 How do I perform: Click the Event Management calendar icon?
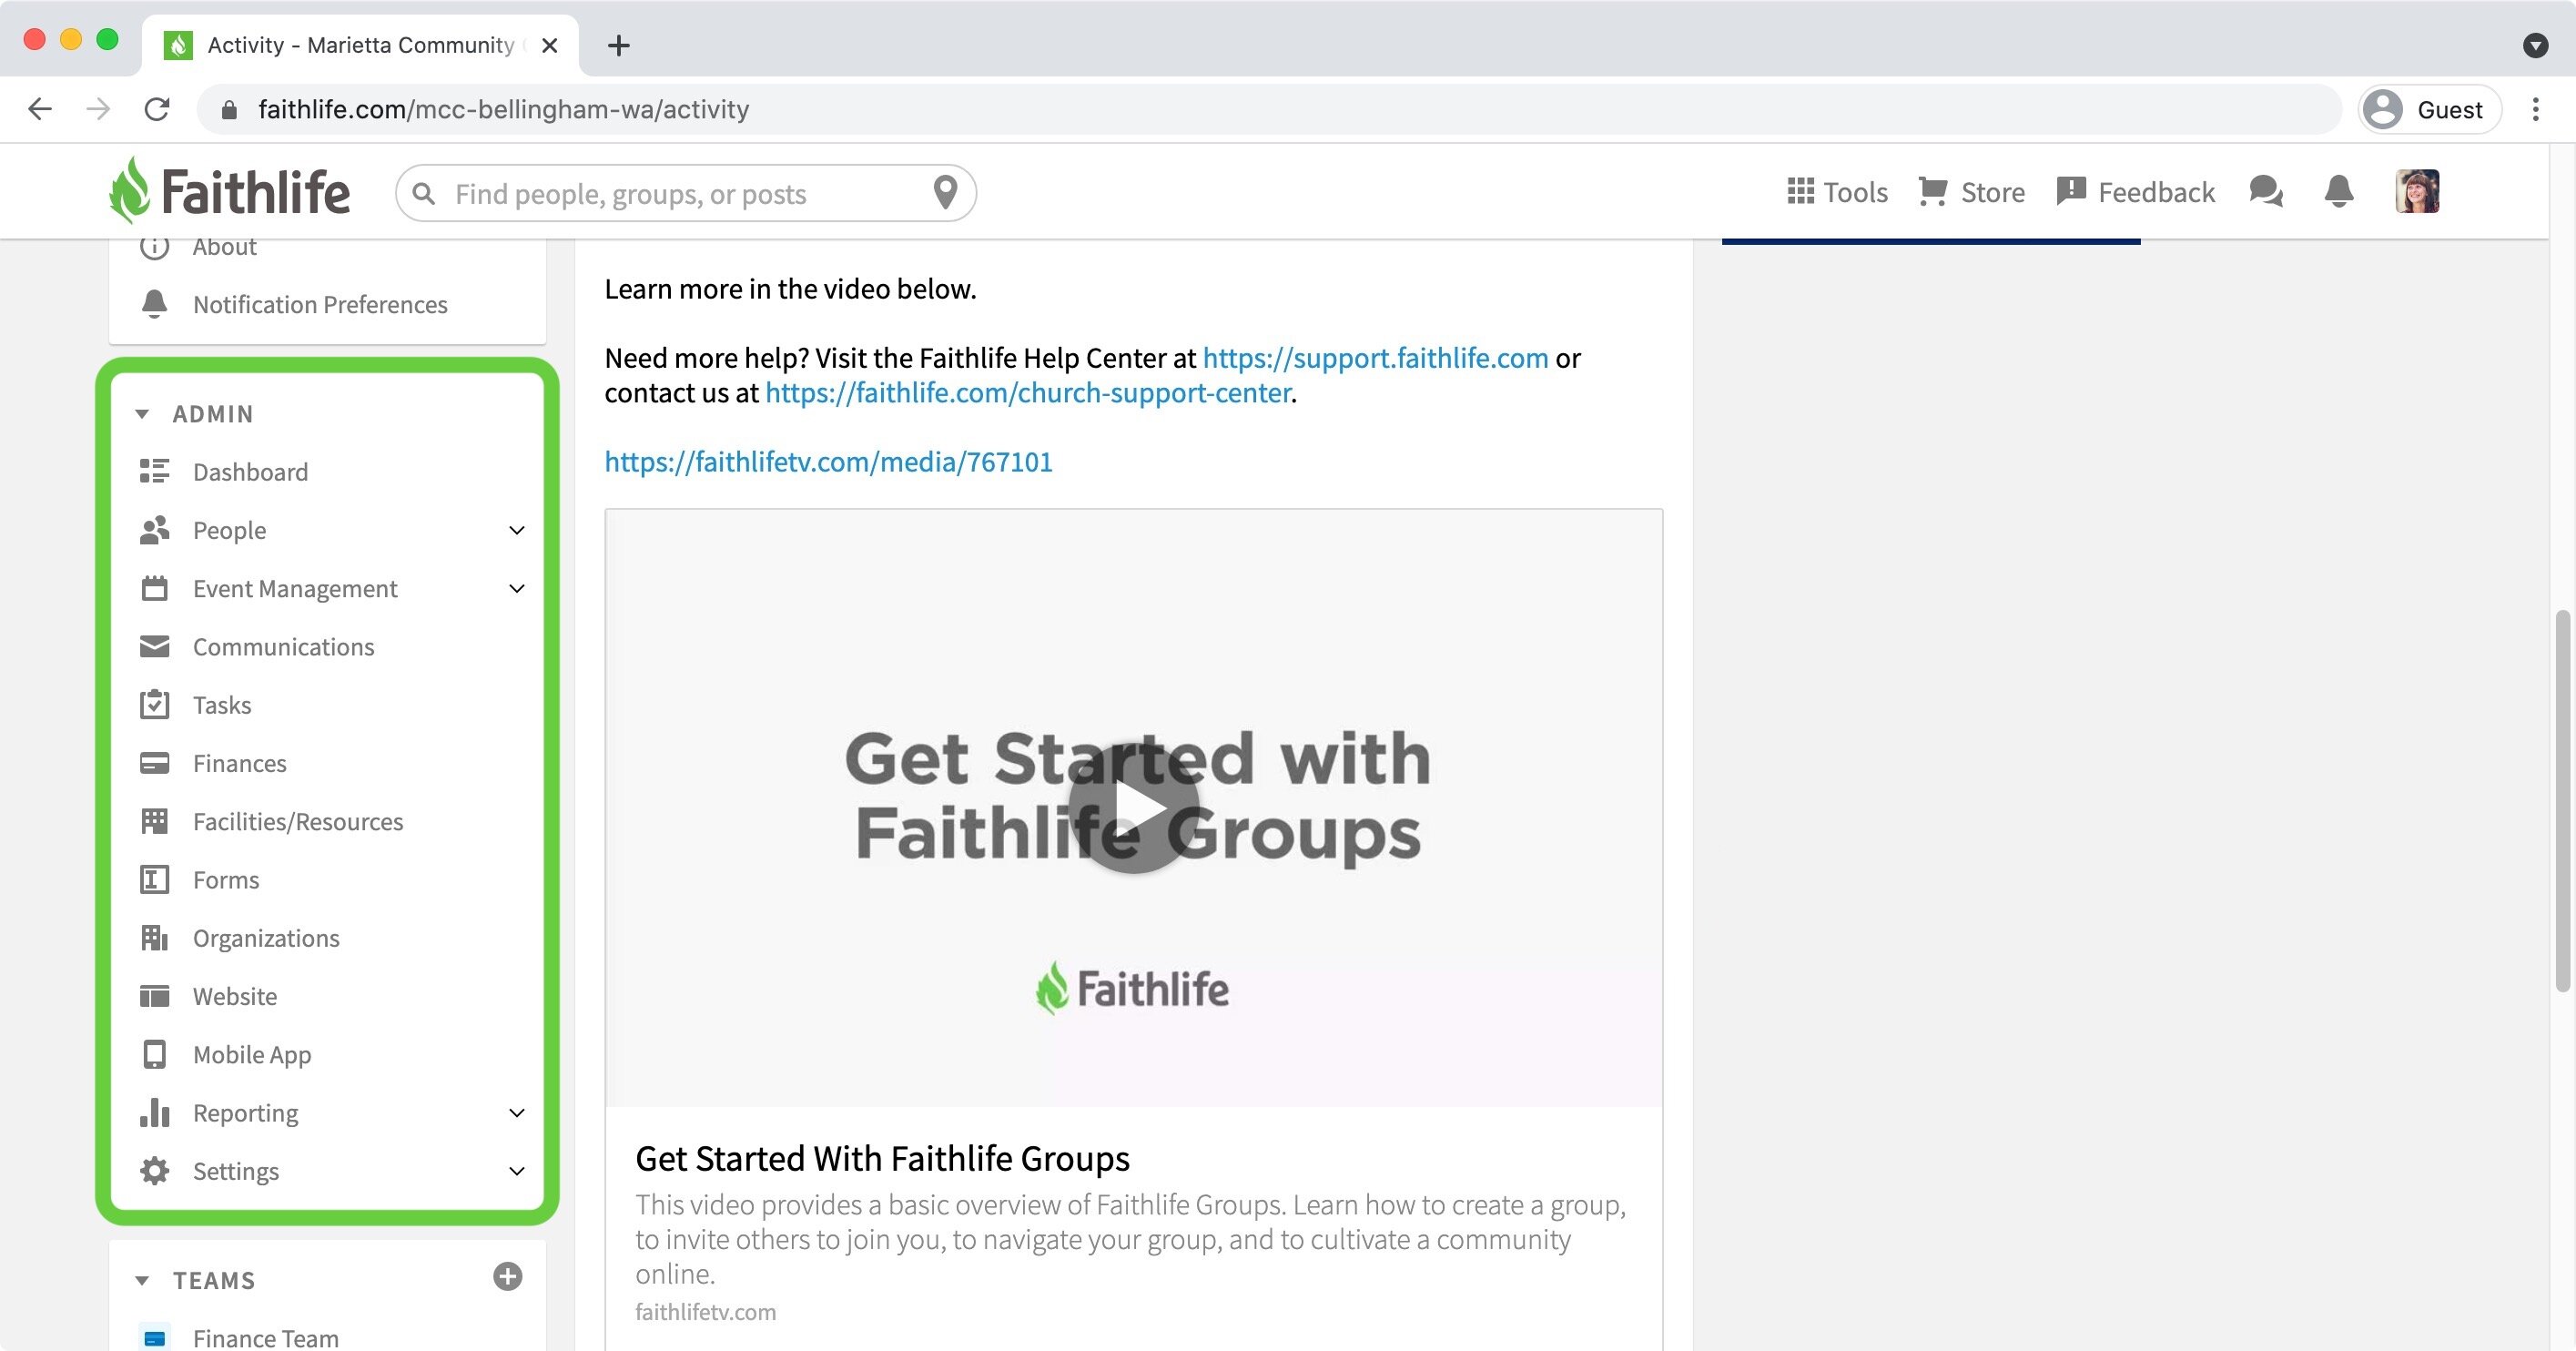click(154, 588)
